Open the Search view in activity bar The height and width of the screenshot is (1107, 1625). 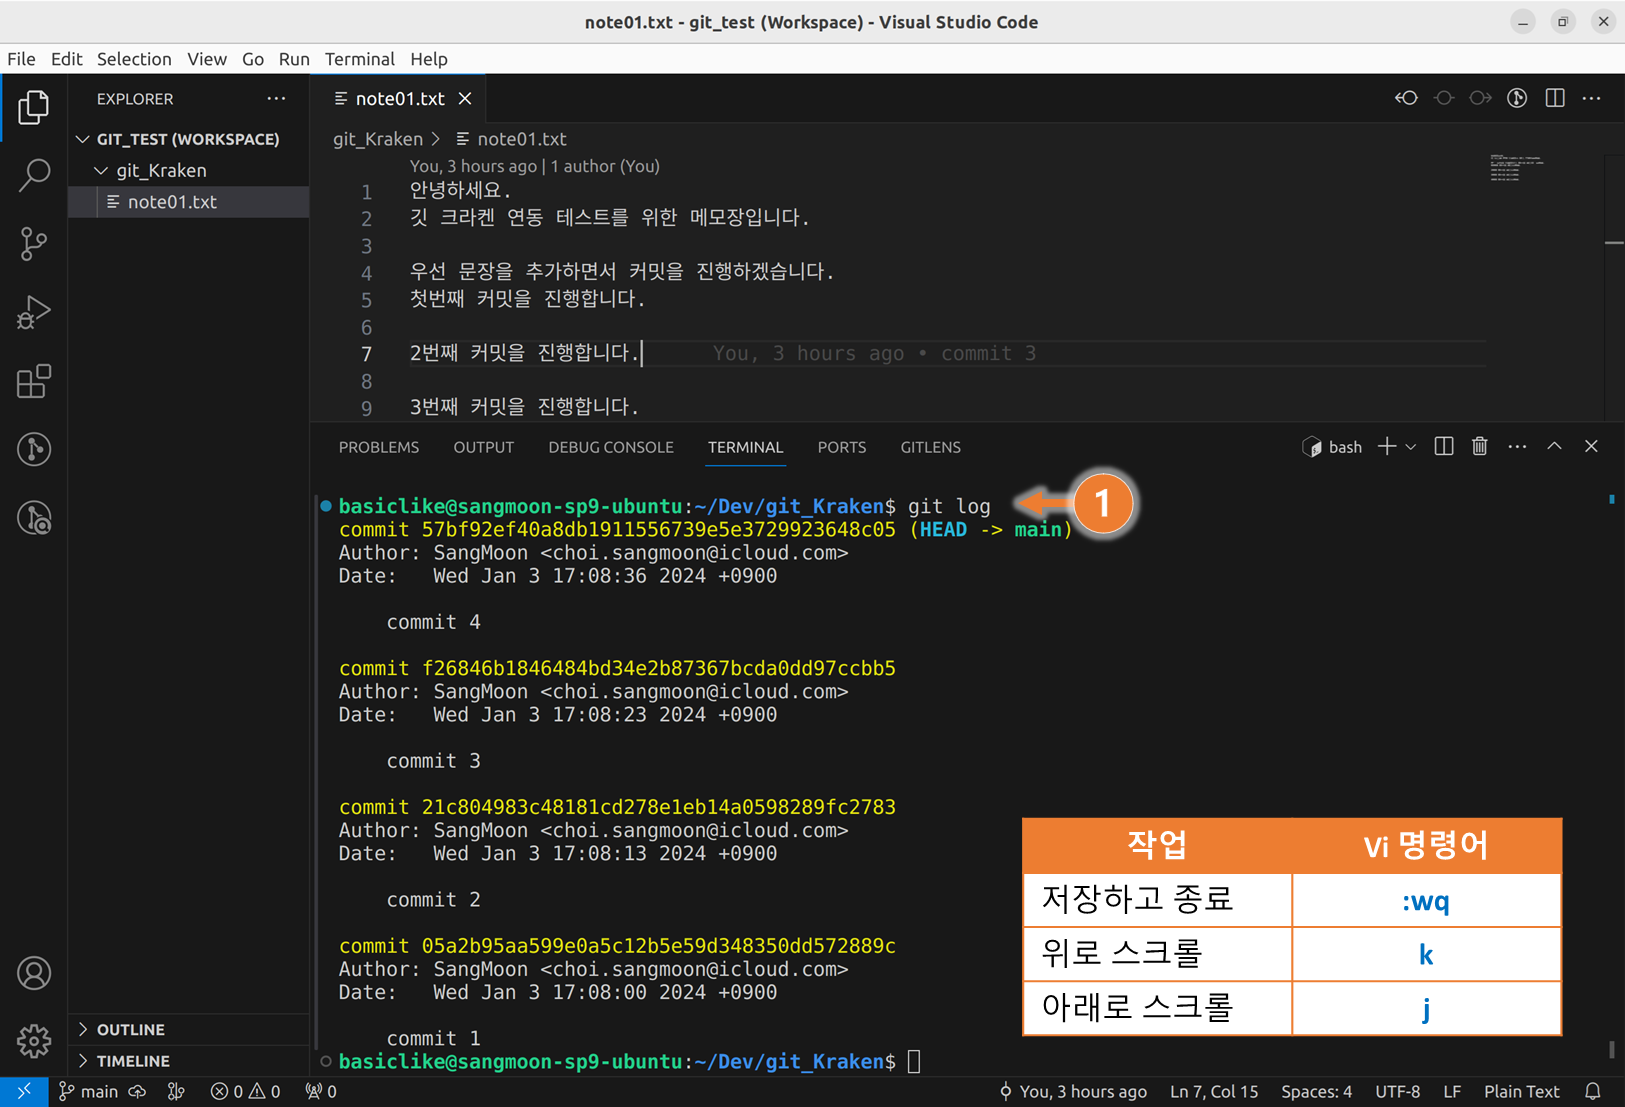click(34, 175)
